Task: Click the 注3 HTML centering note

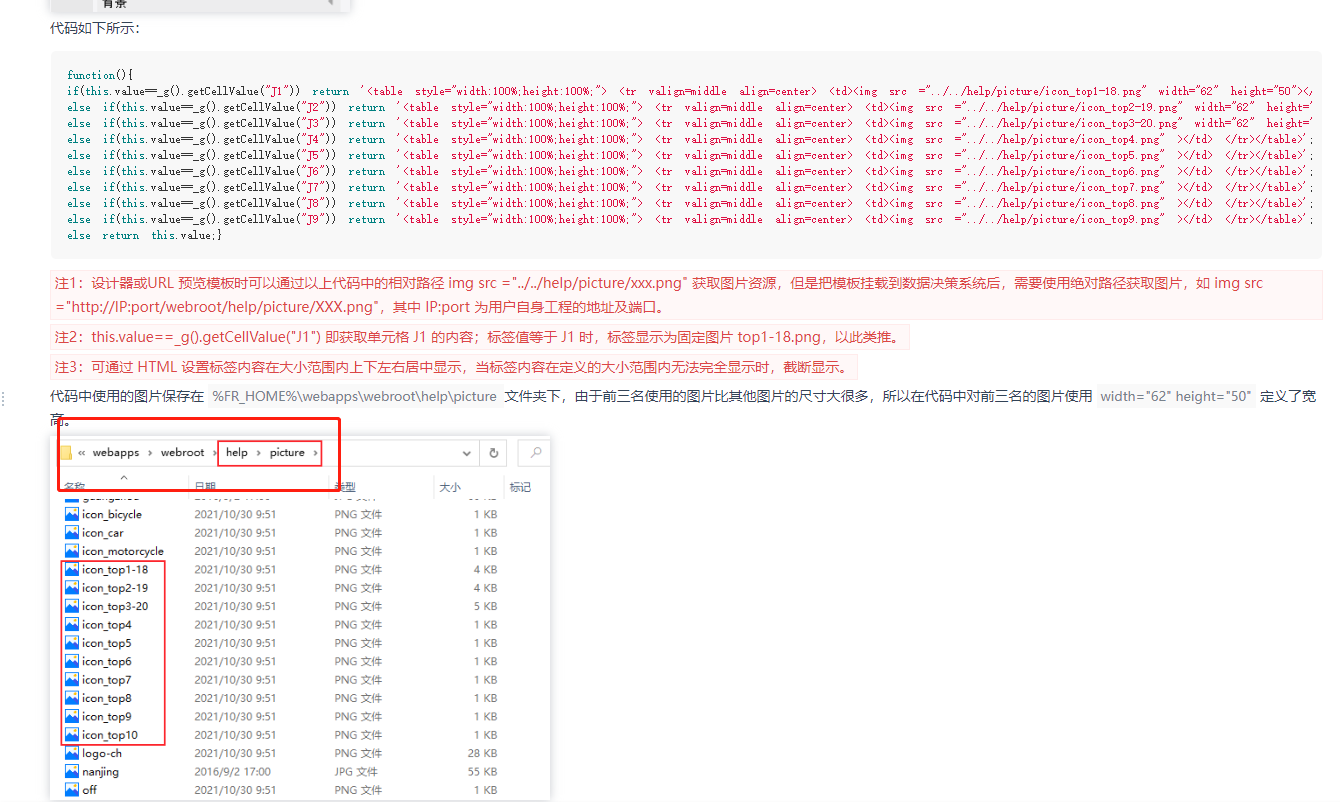Action: [454, 366]
